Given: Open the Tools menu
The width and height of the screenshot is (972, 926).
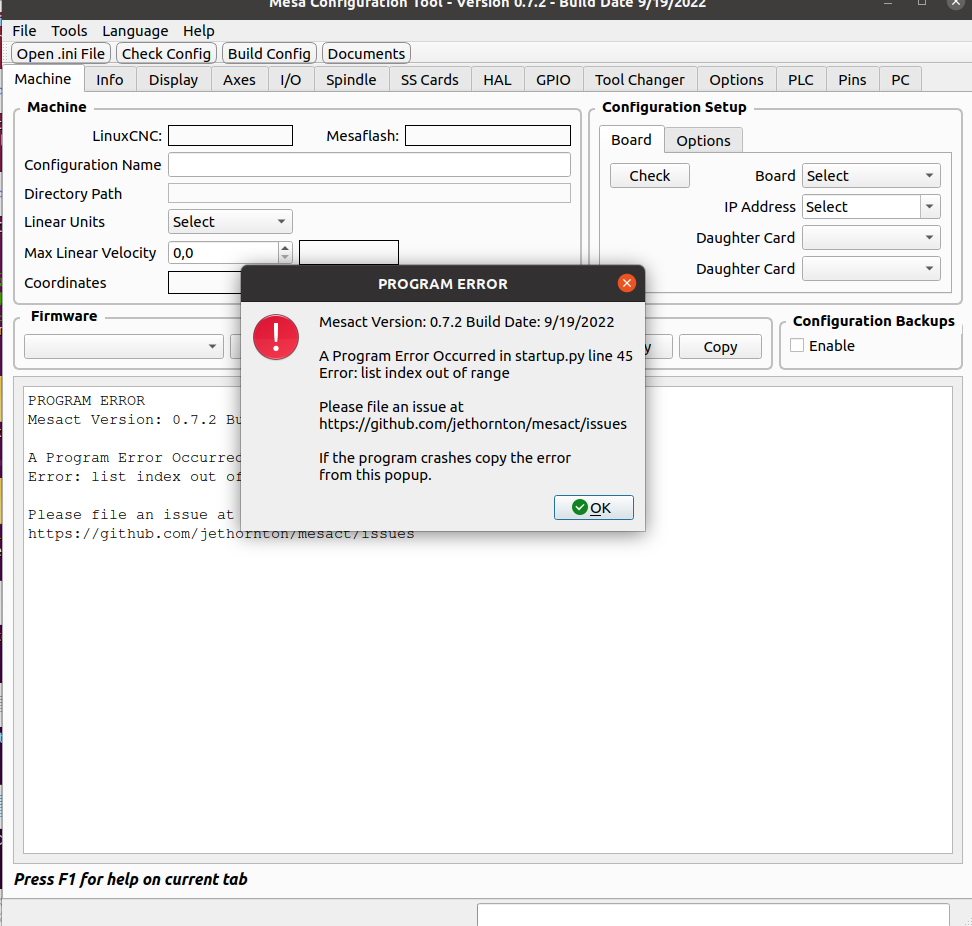Looking at the screenshot, I should 69,30.
